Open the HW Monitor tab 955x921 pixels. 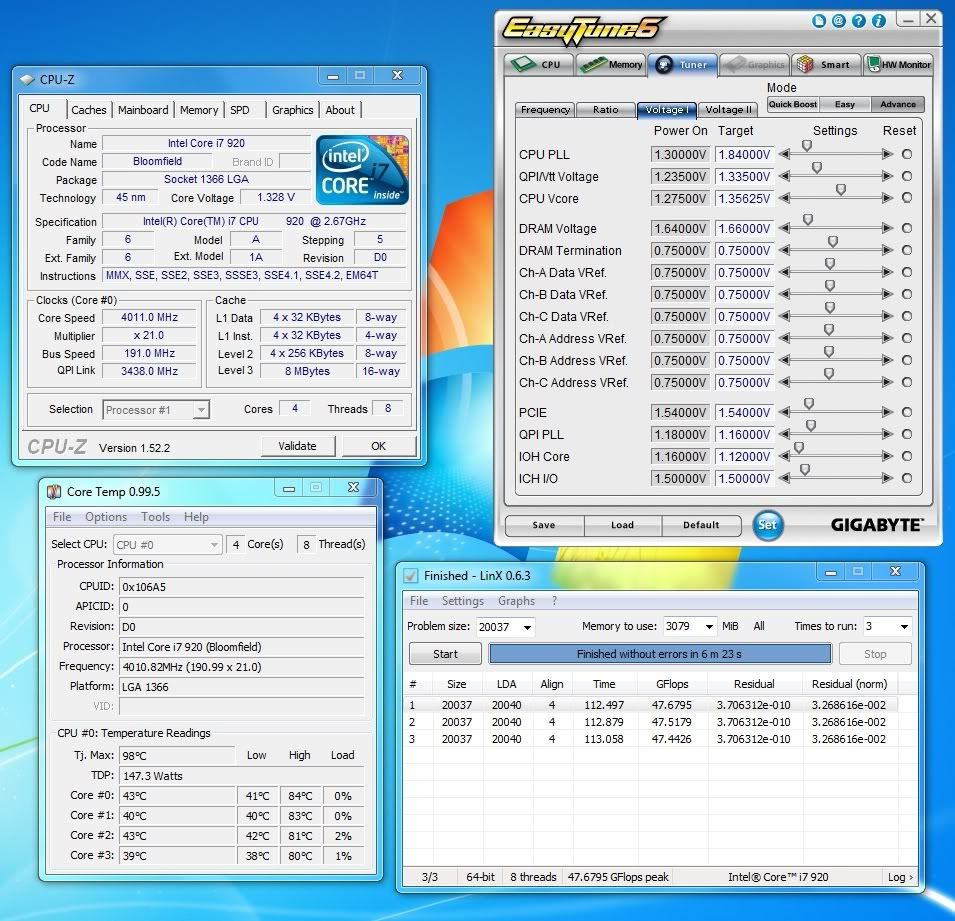(x=898, y=65)
